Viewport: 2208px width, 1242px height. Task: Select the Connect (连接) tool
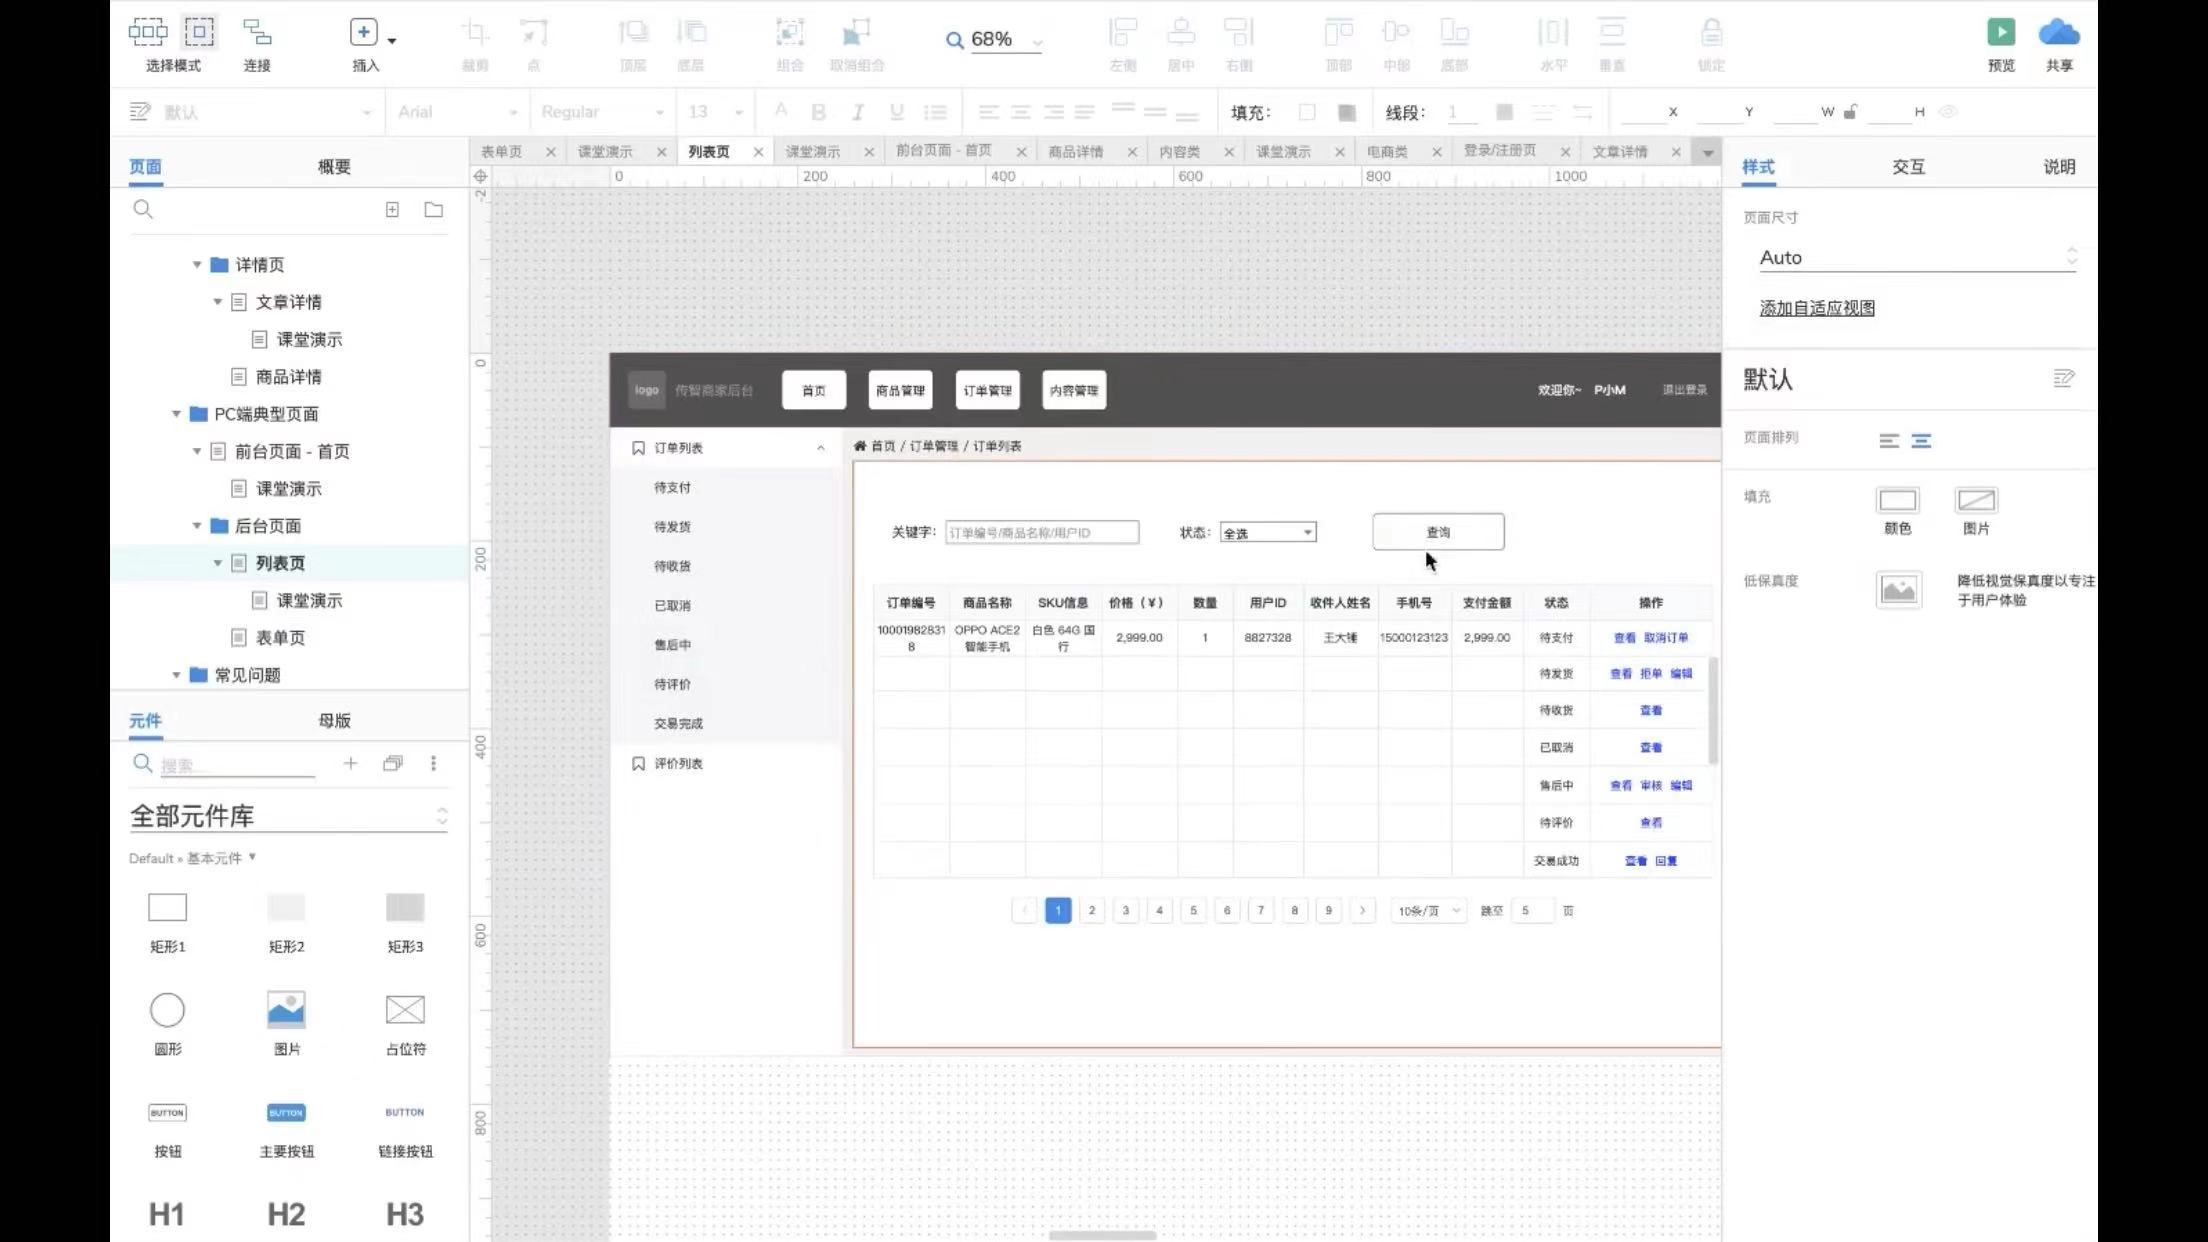(257, 33)
